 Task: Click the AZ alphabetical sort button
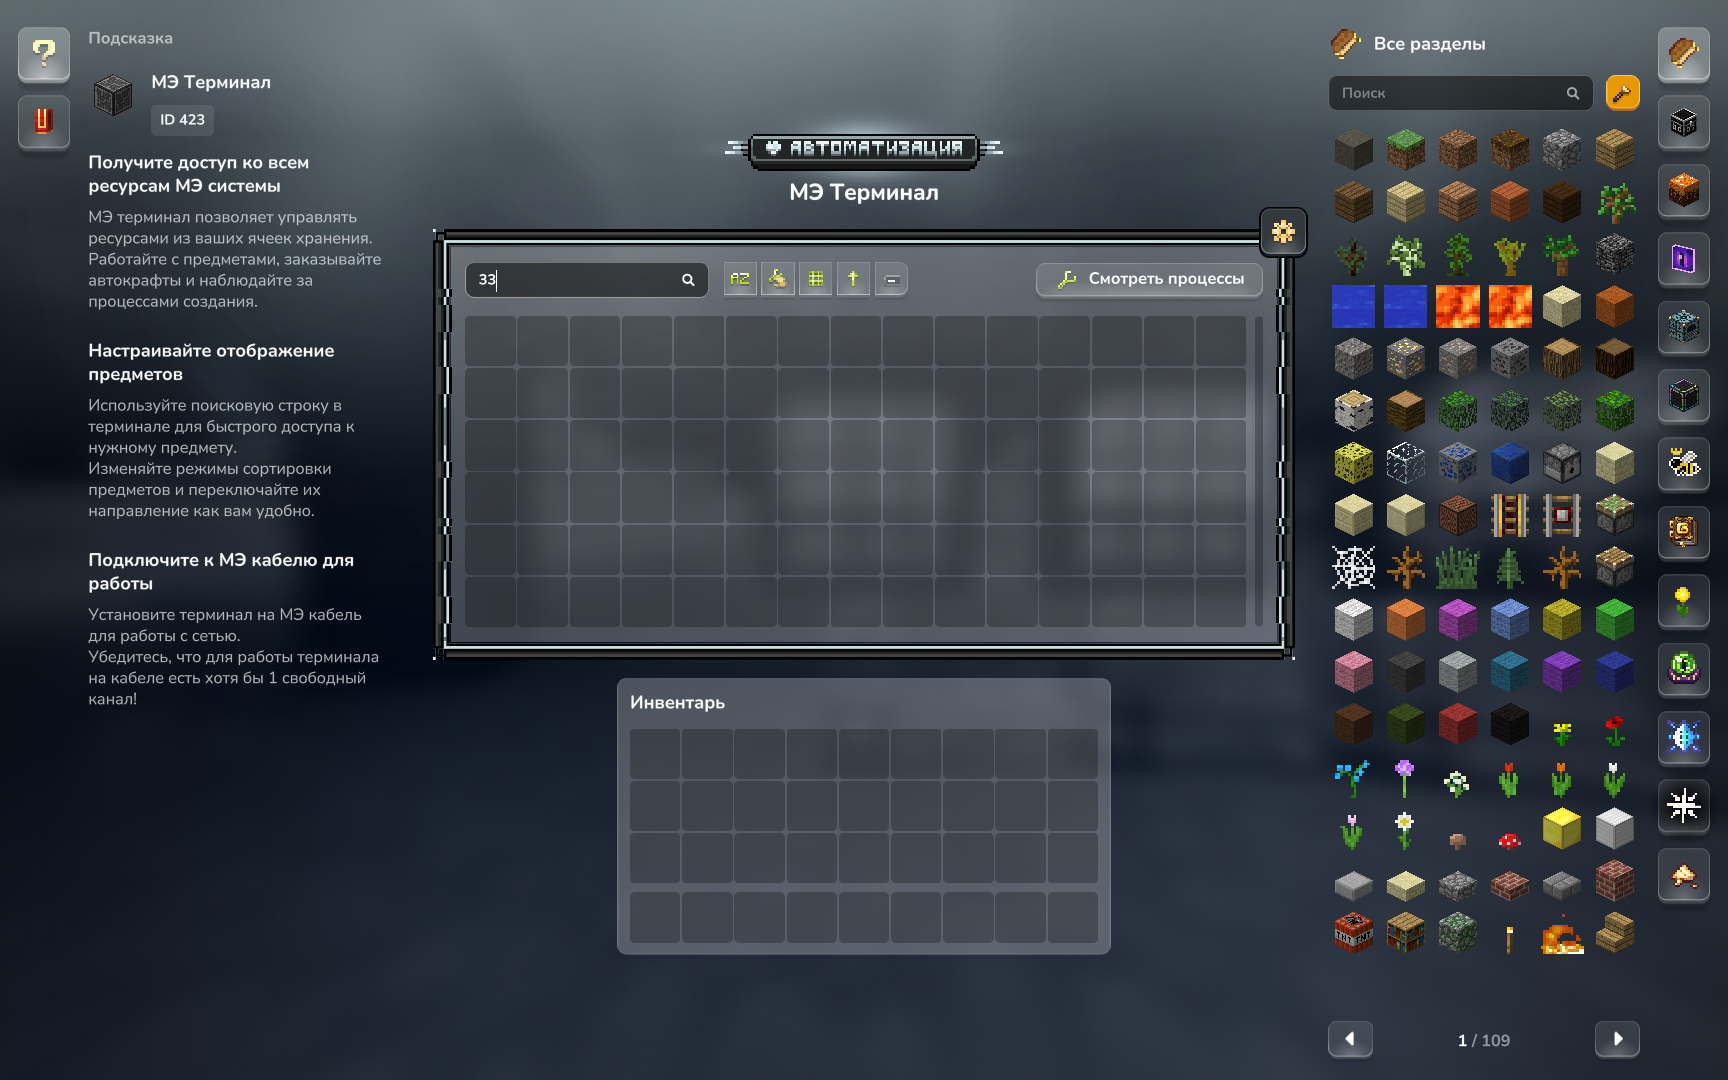click(x=740, y=279)
